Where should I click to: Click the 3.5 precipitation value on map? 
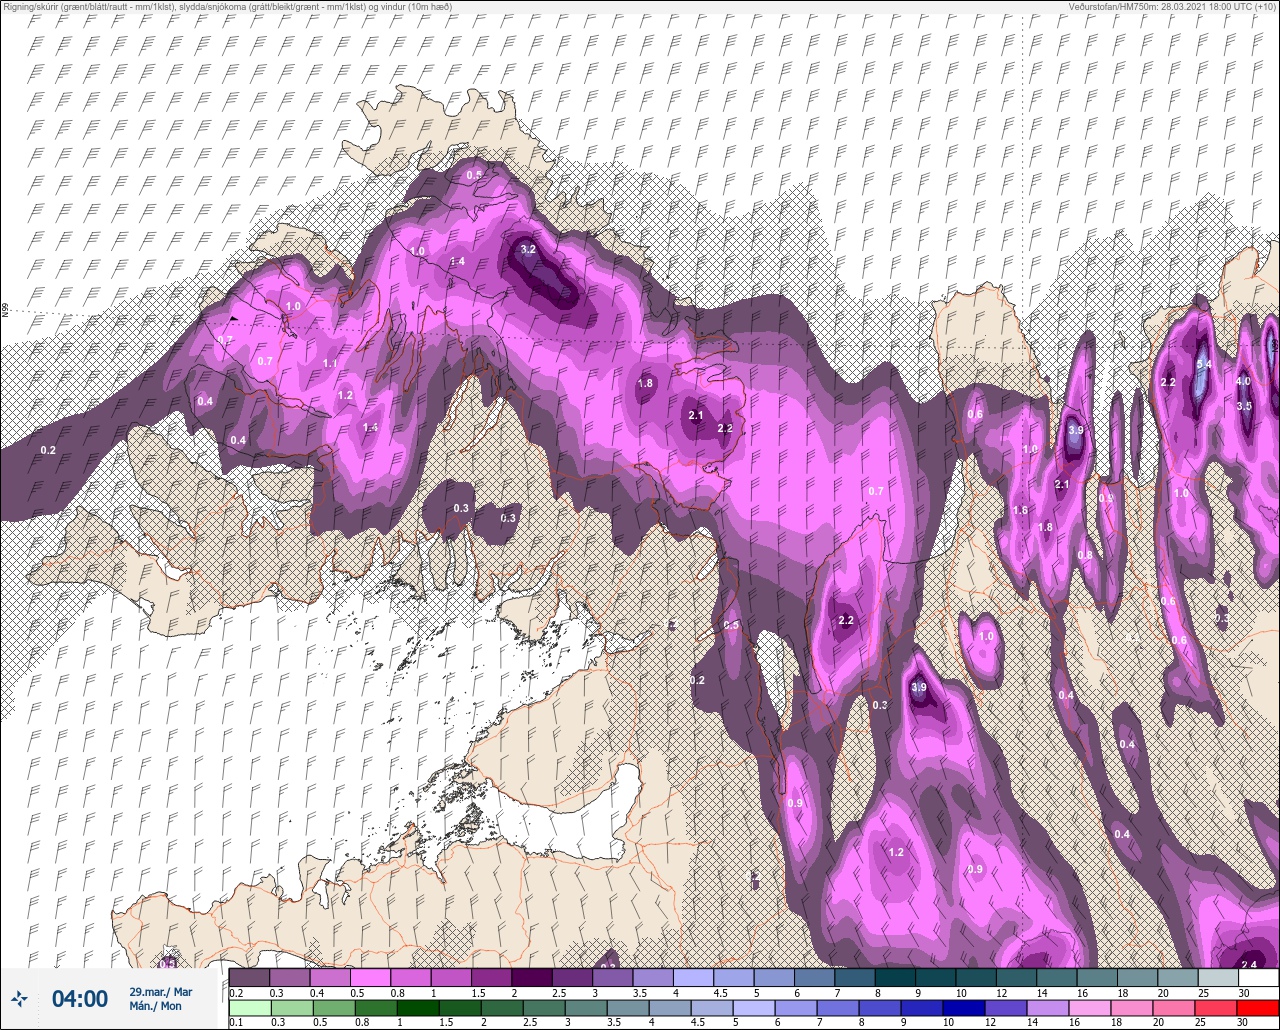[1244, 406]
